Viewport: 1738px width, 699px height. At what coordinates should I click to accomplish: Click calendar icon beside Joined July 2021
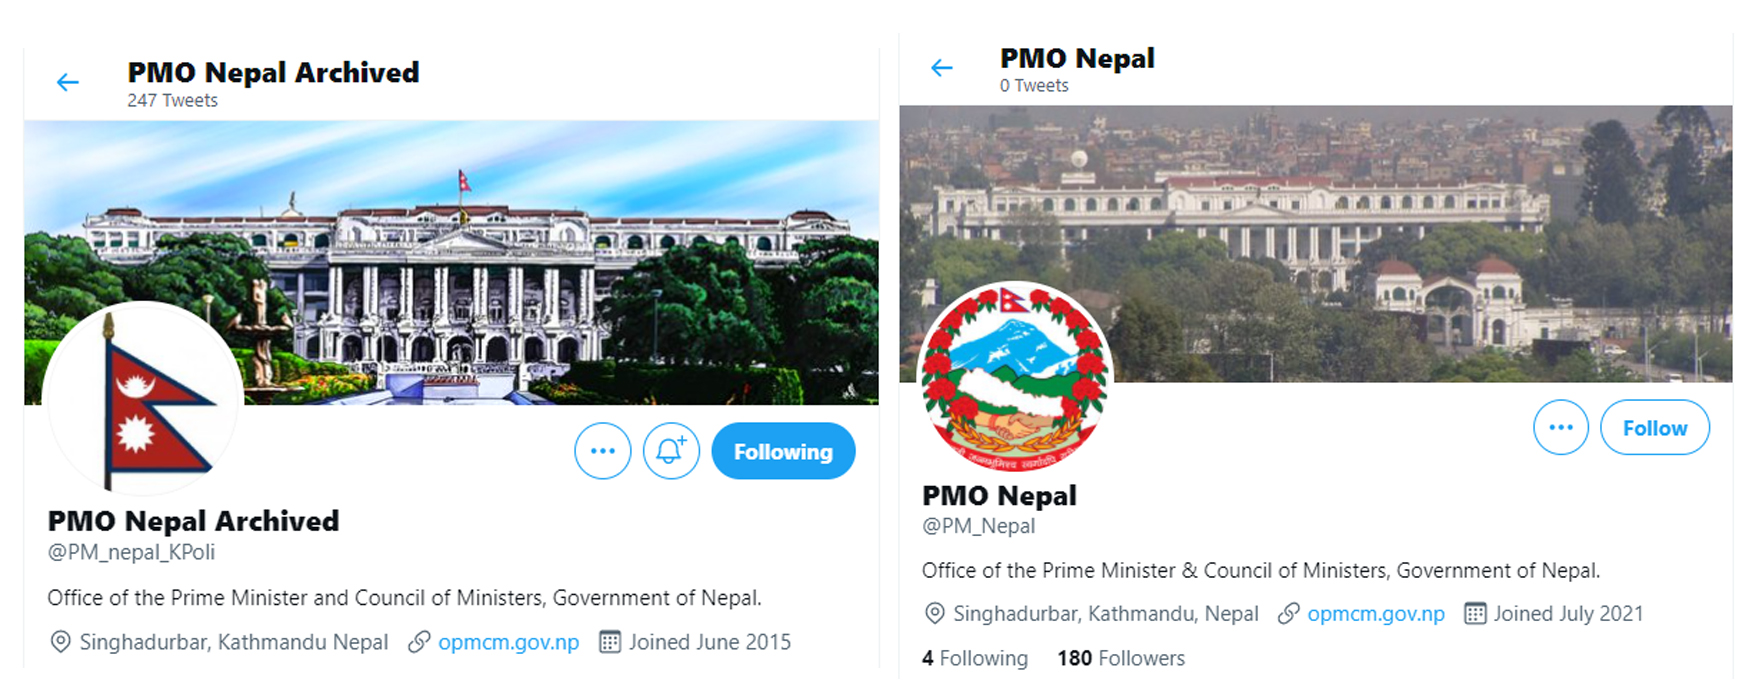click(x=1475, y=613)
